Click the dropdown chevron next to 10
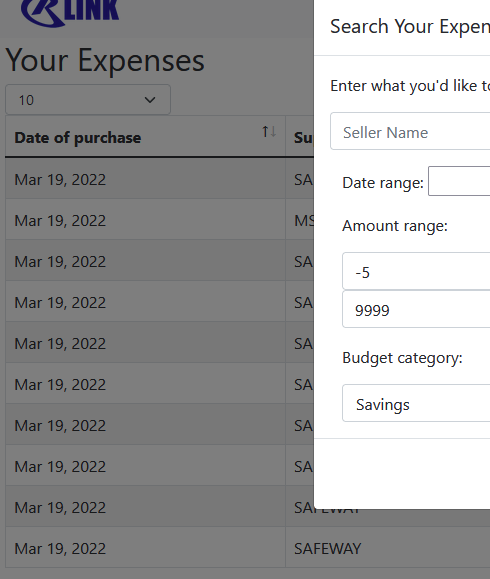490x579 pixels. [x=150, y=100]
